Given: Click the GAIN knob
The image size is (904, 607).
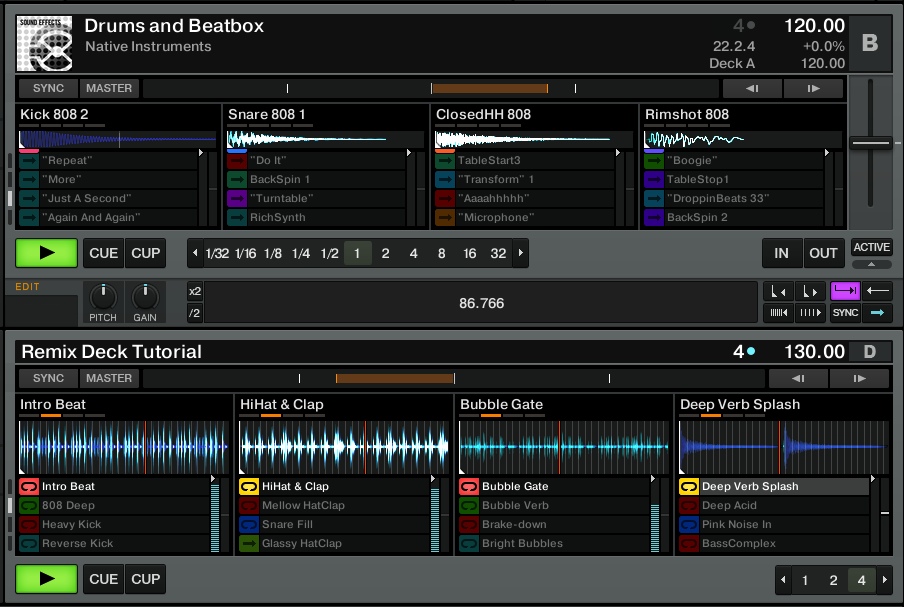Looking at the screenshot, I should (x=145, y=297).
